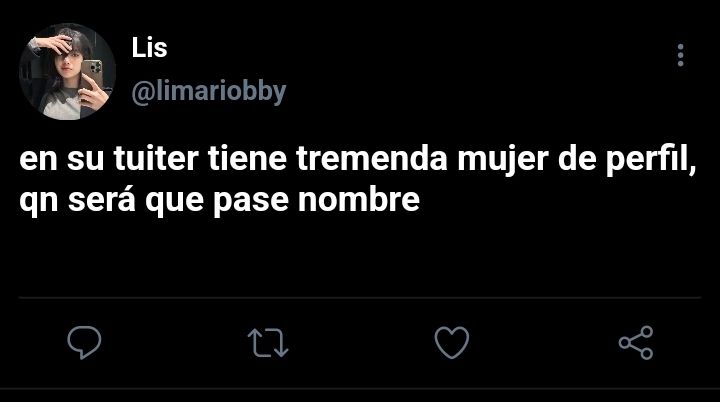Open the @limariobby handle link
Image resolution: width=720 pixels, height=402 pixels.
(x=209, y=92)
